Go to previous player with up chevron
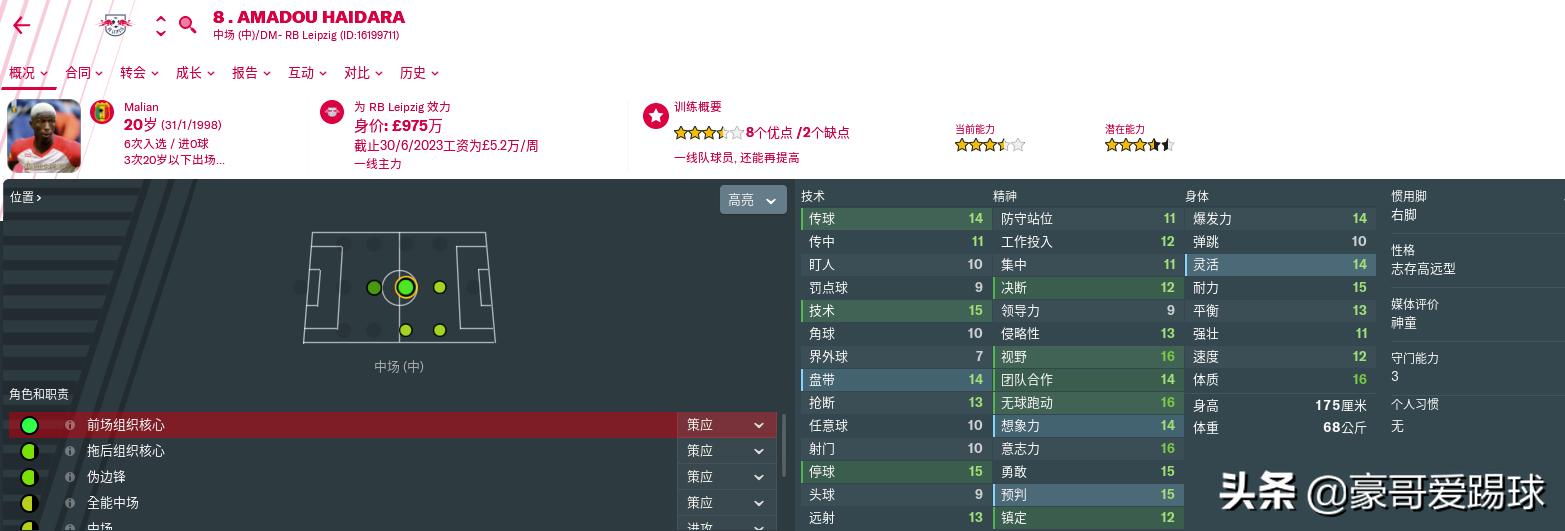 point(161,19)
